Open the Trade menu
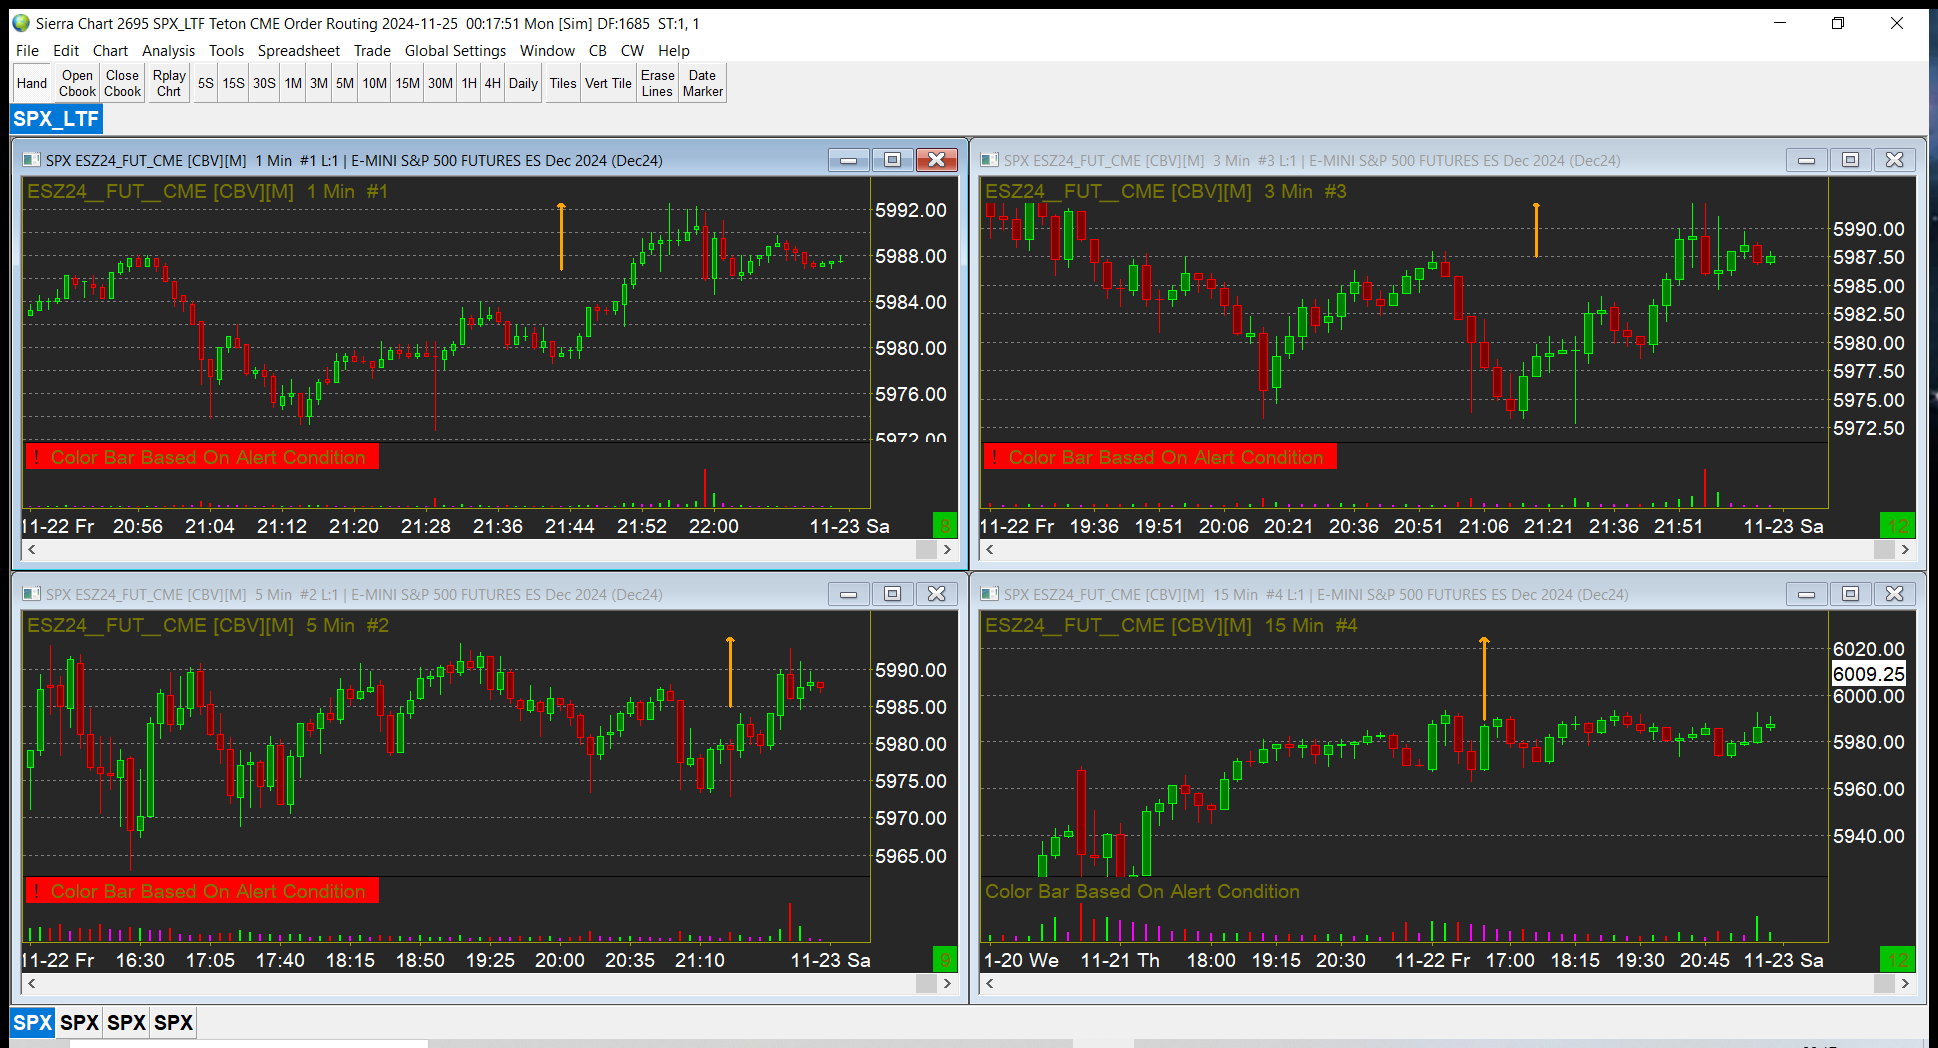Image resolution: width=1938 pixels, height=1048 pixels. (x=372, y=51)
